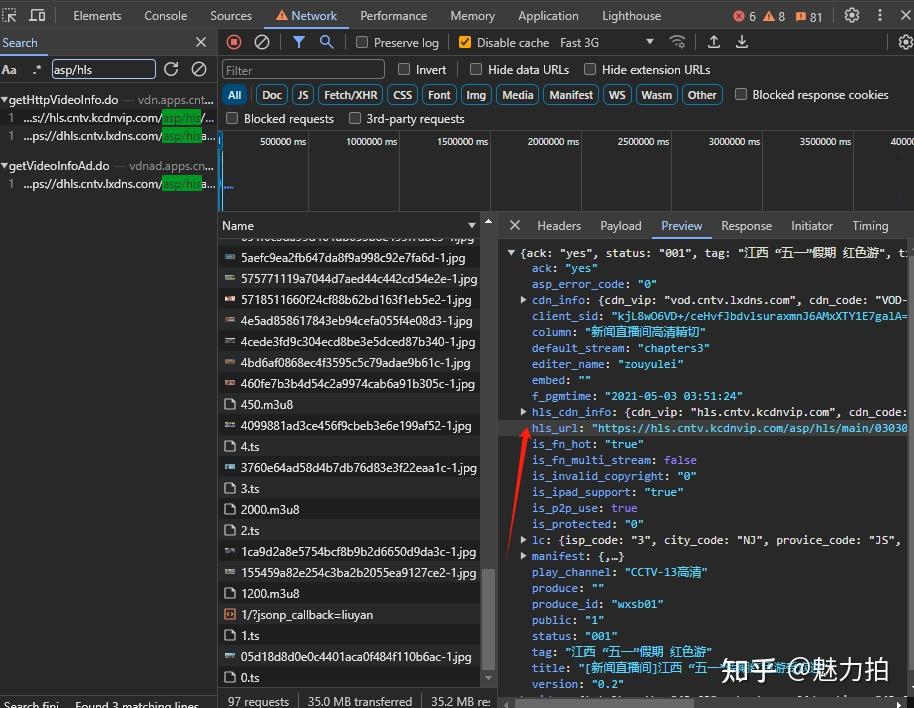Expand the lc JSON node
Viewport: 914px width, 708px height.
pyautogui.click(x=523, y=540)
